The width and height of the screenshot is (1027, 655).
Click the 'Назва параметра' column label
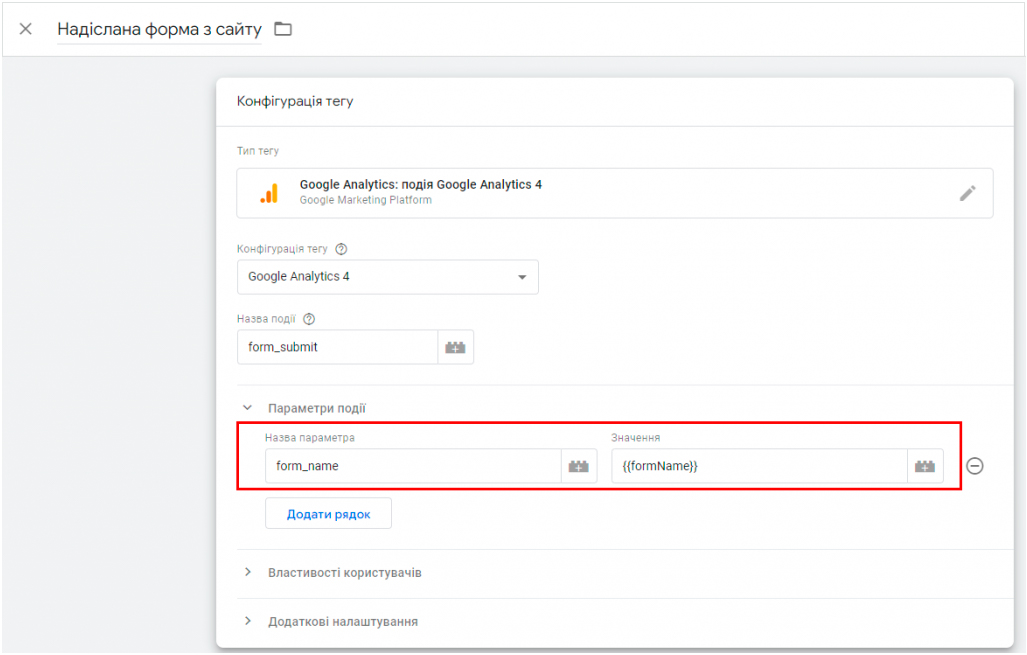point(310,438)
